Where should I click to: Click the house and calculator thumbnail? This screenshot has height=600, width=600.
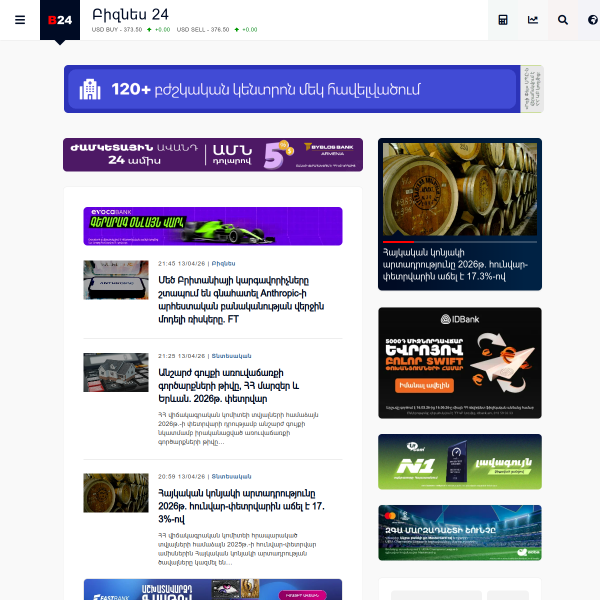click(x=116, y=372)
